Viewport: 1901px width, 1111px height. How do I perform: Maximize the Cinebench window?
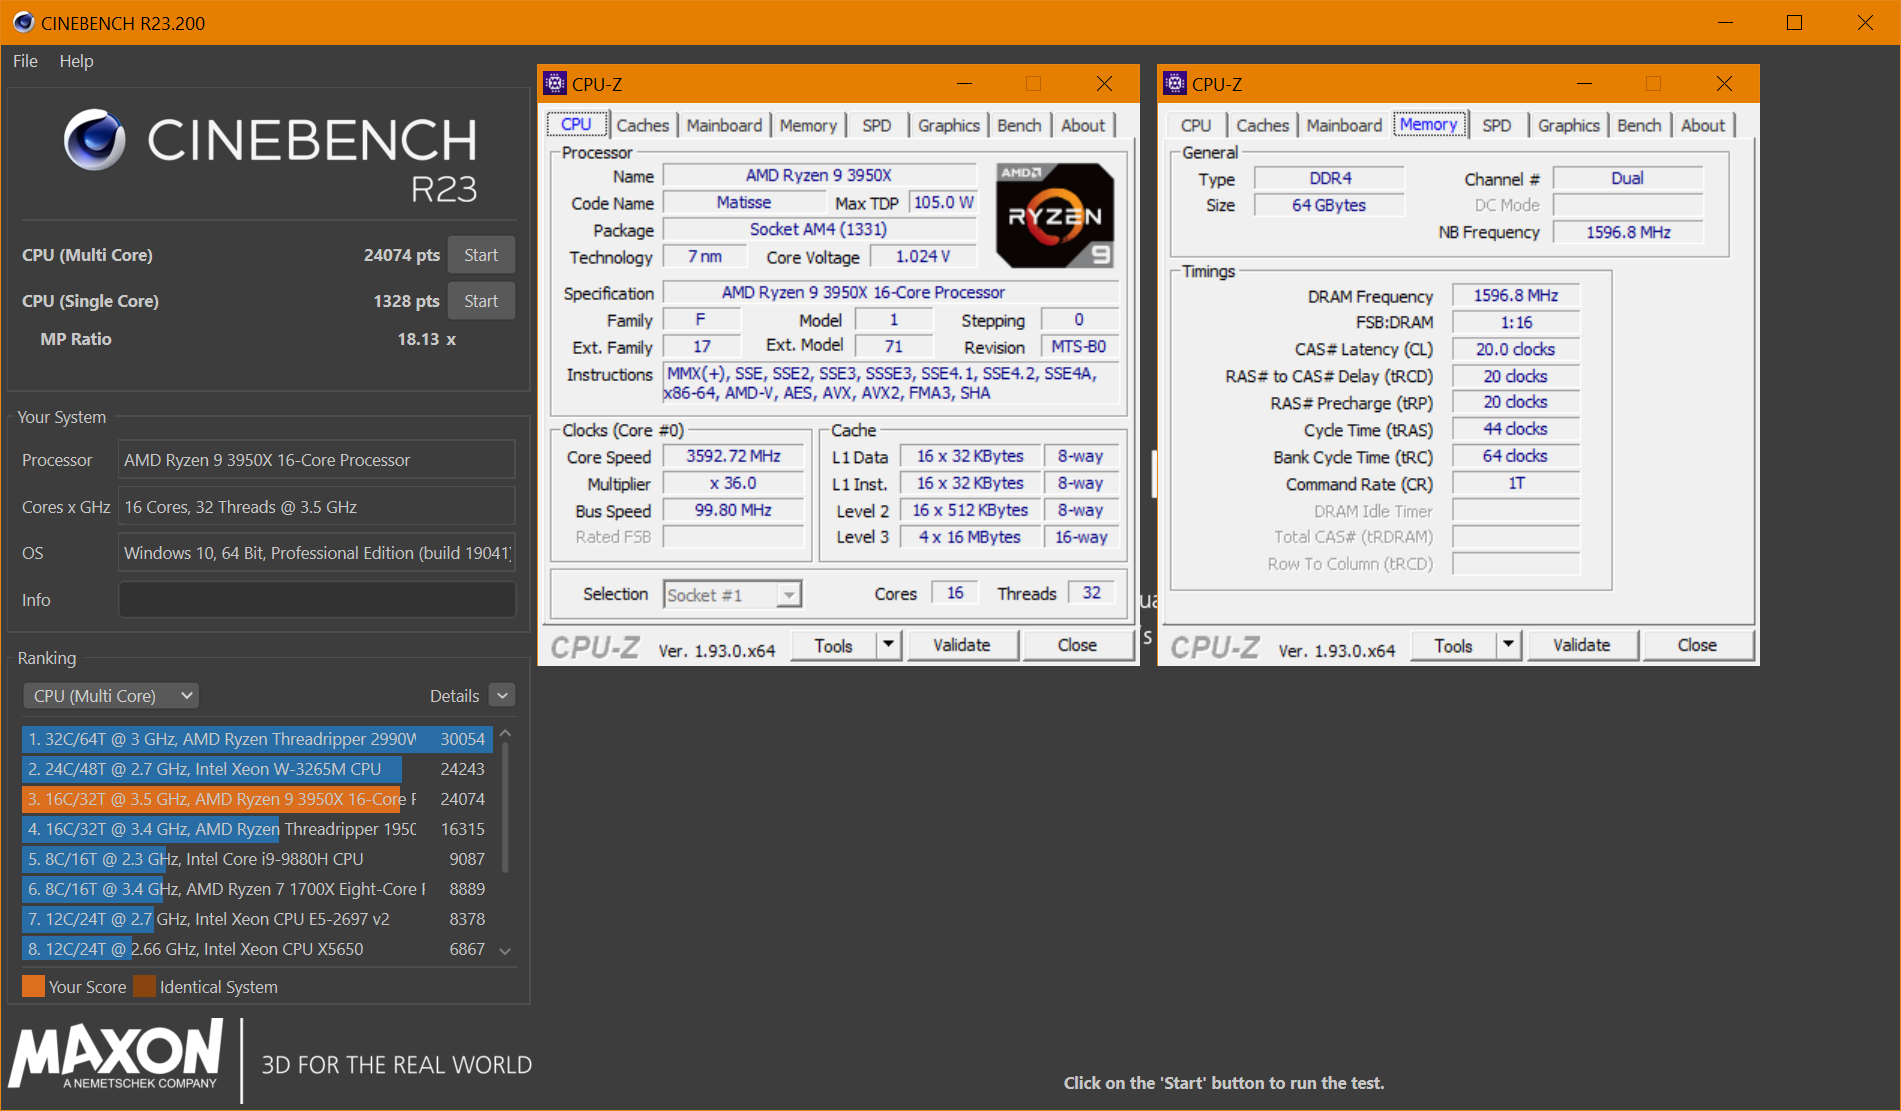coord(1794,22)
